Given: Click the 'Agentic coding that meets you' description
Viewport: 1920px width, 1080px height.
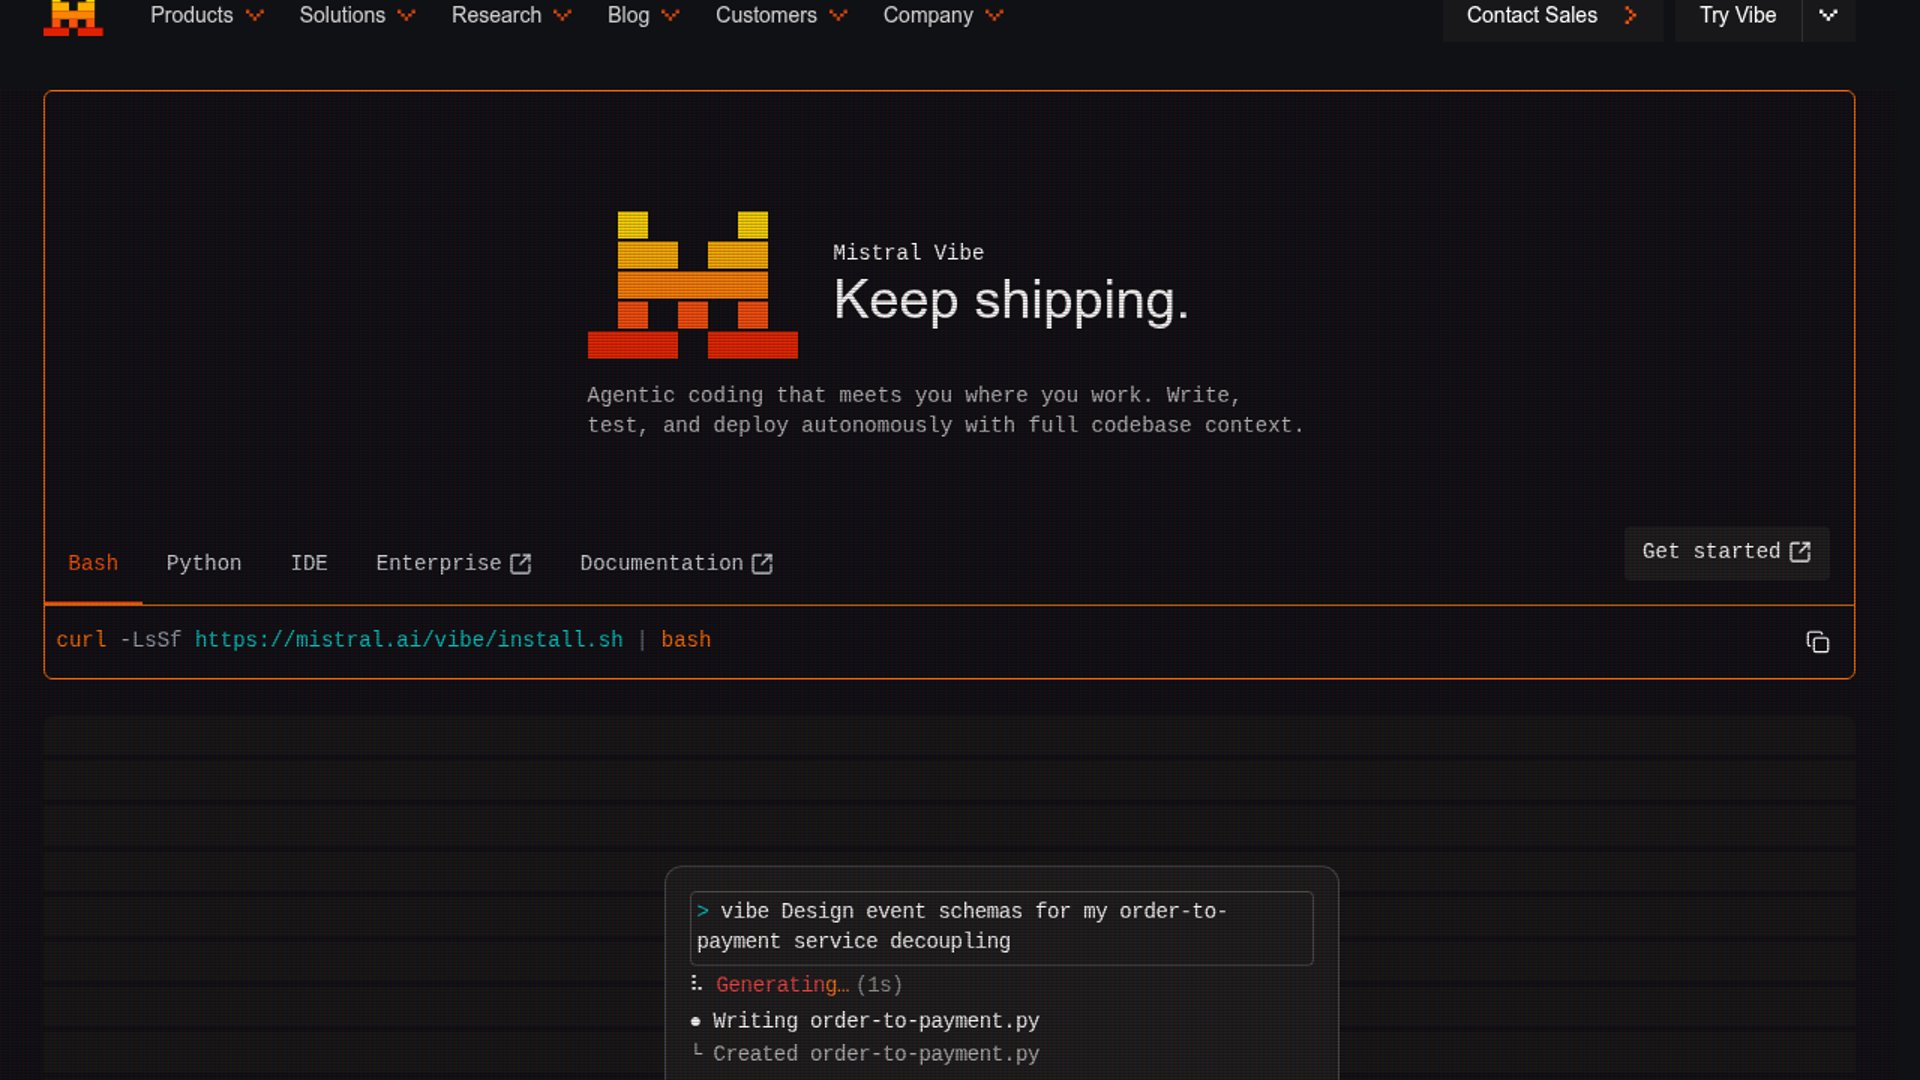Looking at the screenshot, I should (x=945, y=410).
